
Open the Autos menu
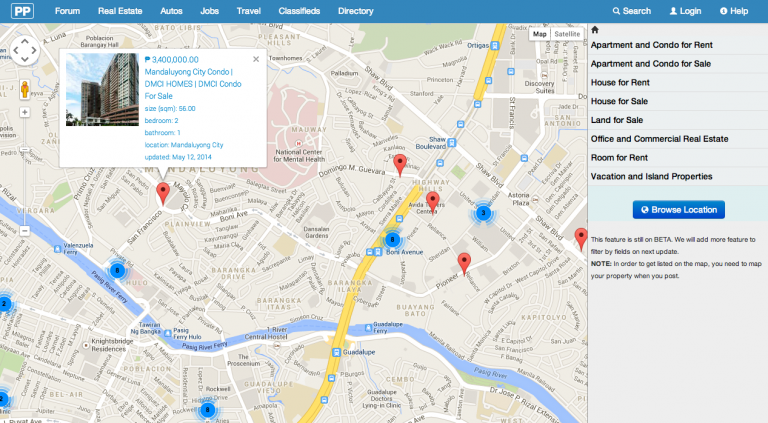(x=171, y=11)
